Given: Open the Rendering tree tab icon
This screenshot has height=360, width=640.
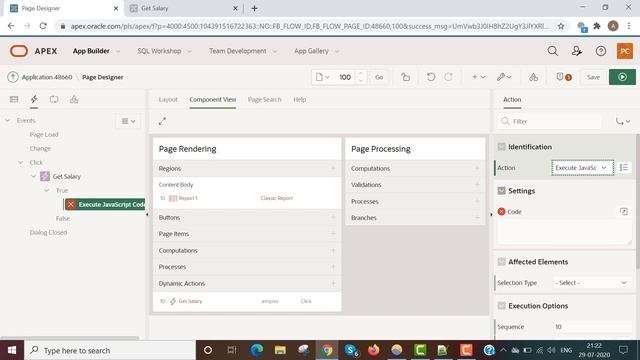Looking at the screenshot, I should click(x=14, y=99).
